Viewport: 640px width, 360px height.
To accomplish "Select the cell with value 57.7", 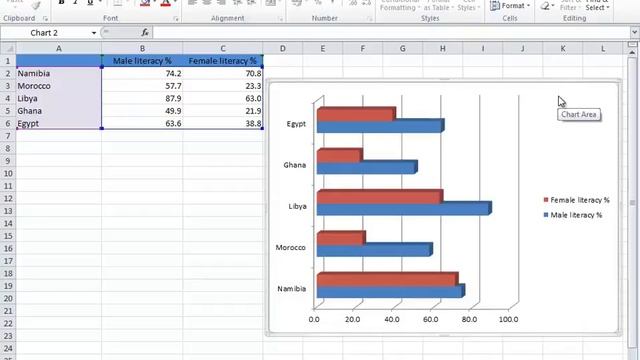I will (142, 86).
